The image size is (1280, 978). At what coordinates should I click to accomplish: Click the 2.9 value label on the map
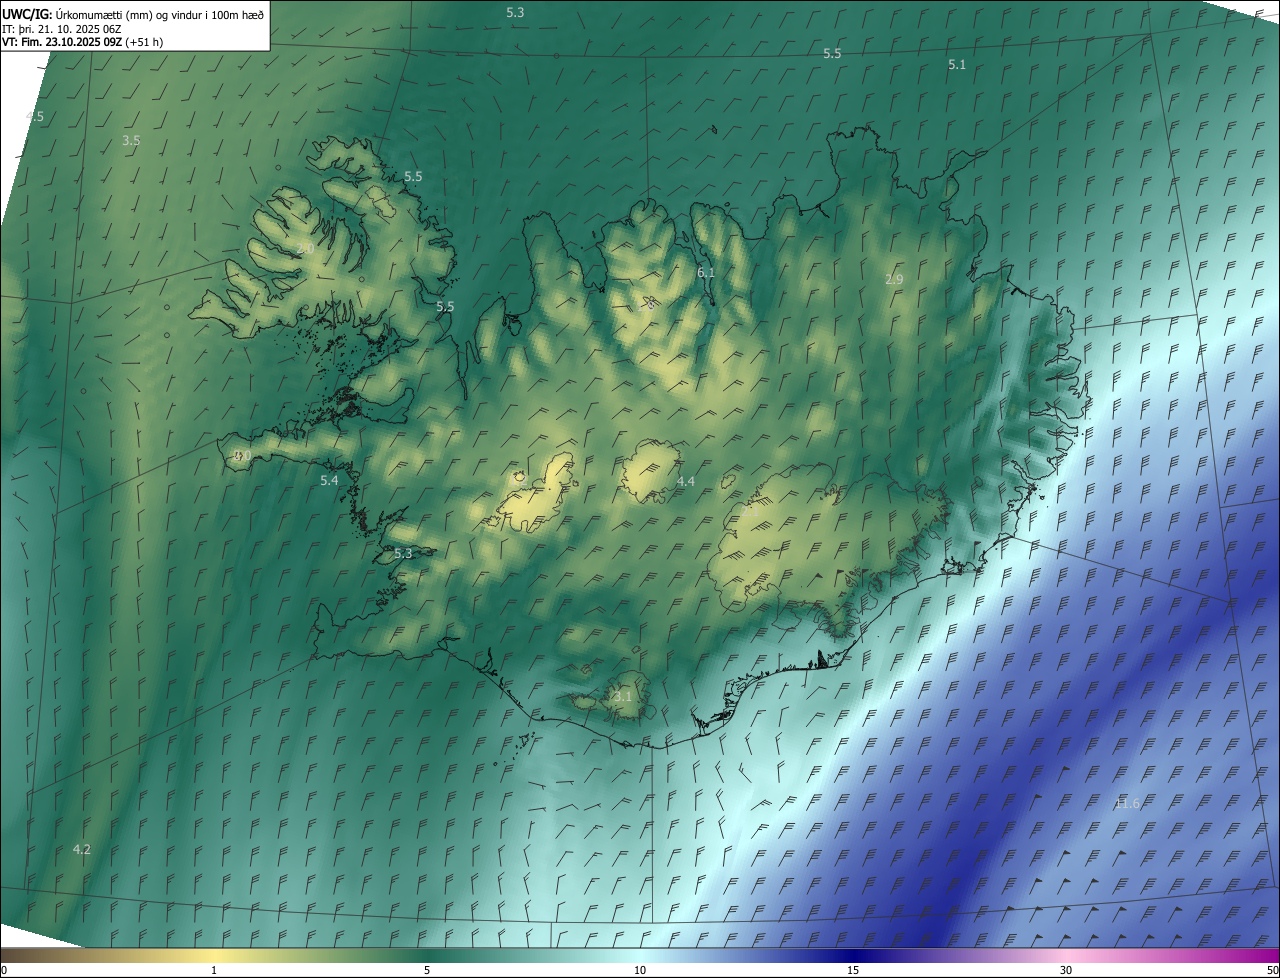[x=894, y=280]
